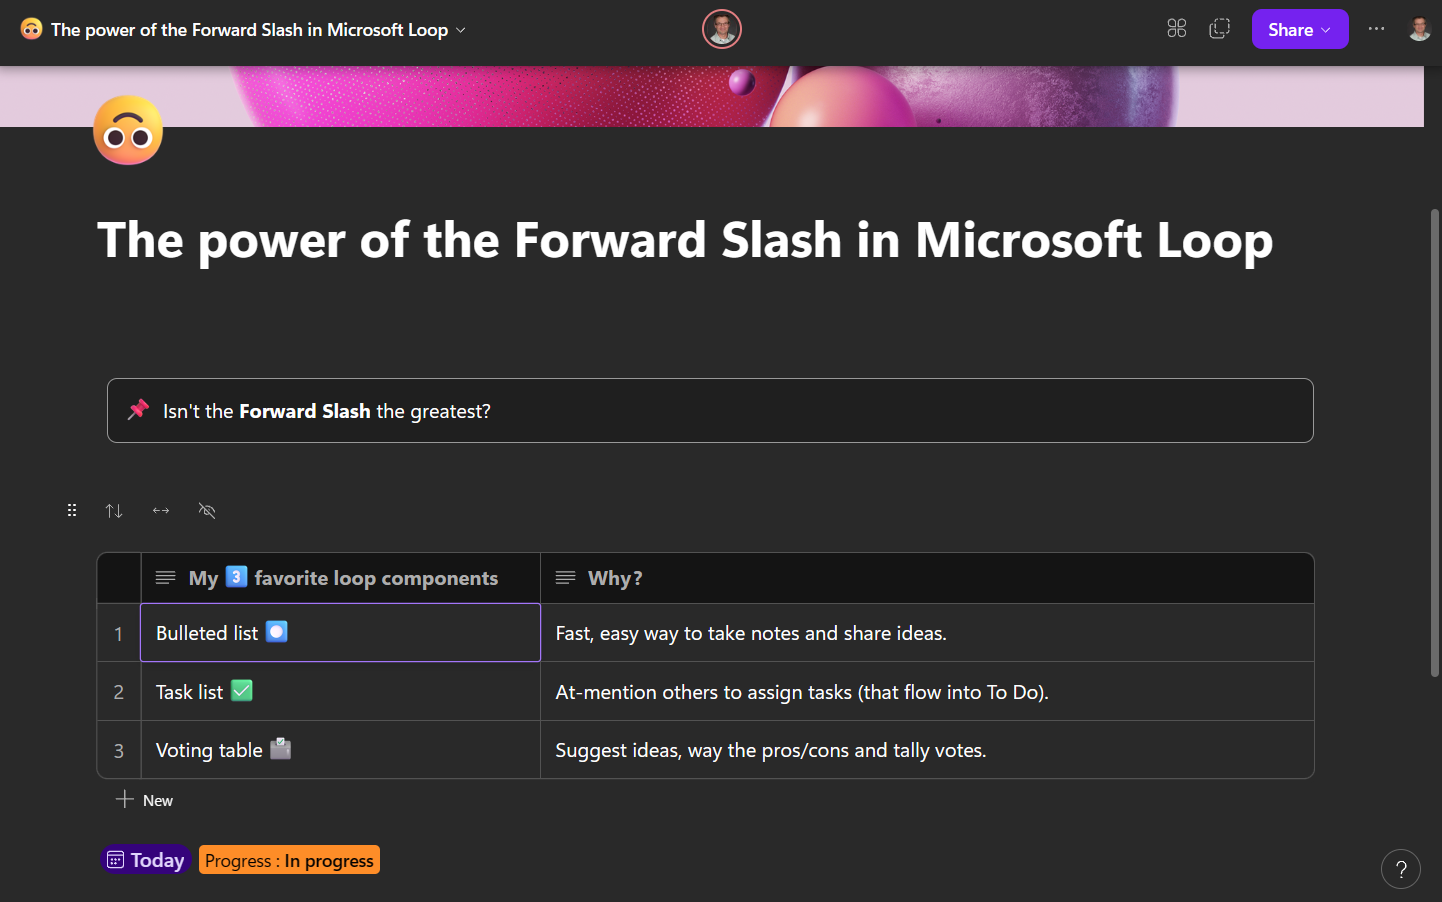Click the resize columns arrows icon
Screen dimensions: 1442x902
pos(160,510)
